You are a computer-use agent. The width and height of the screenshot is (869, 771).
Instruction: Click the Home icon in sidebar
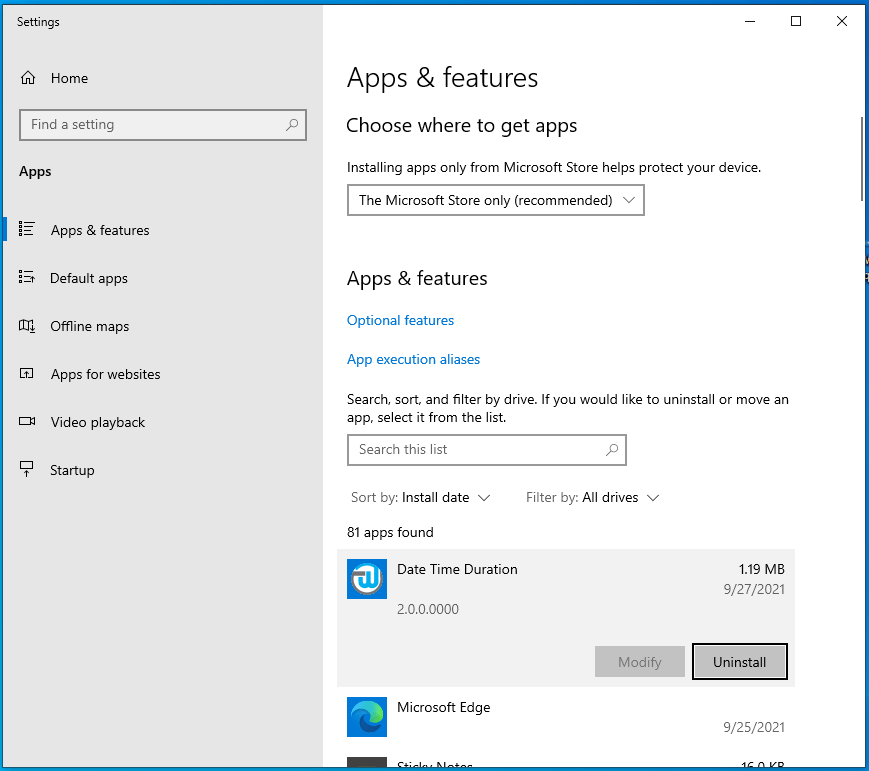click(28, 78)
